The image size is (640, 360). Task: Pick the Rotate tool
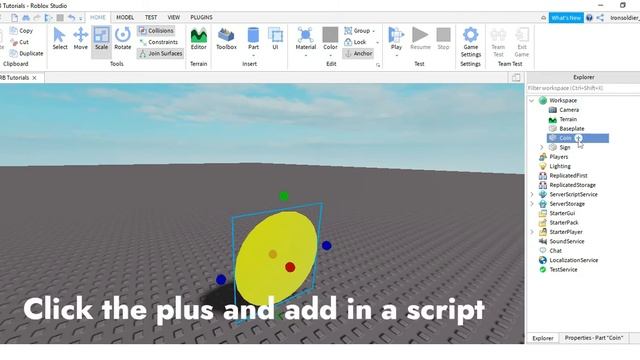tap(122, 38)
